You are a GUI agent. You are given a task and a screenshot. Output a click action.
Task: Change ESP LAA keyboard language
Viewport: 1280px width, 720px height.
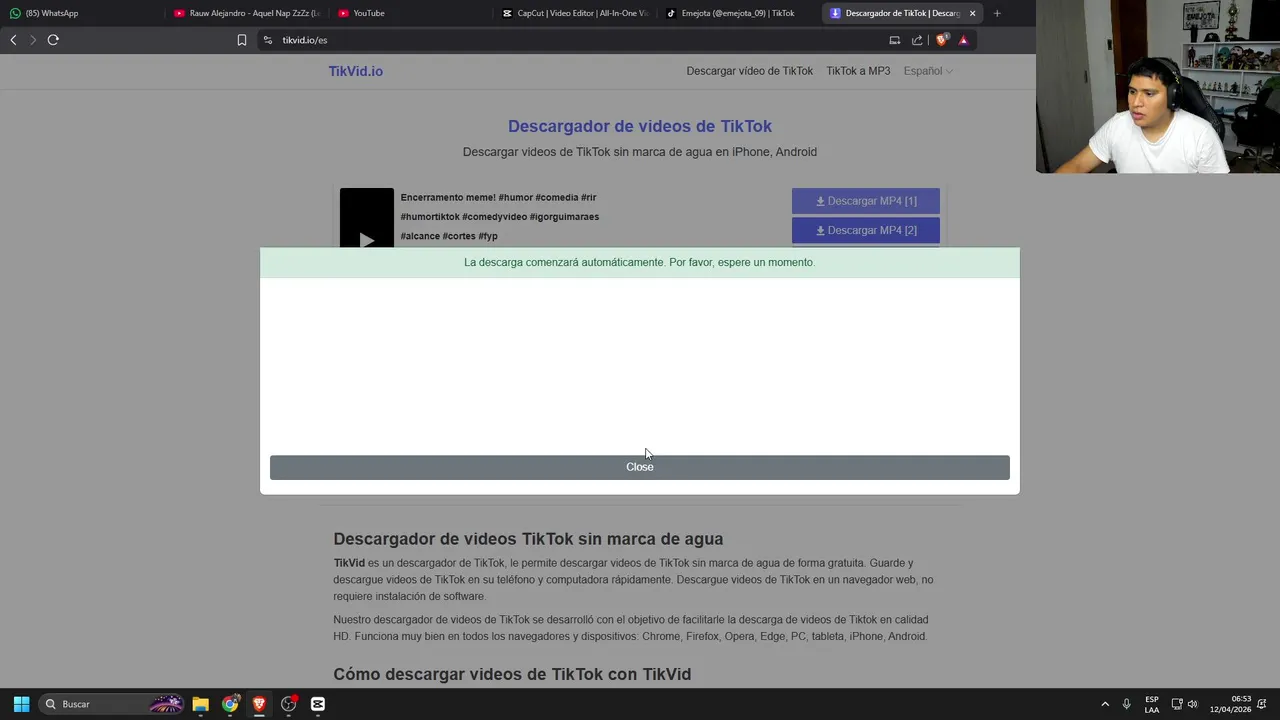(x=1152, y=704)
